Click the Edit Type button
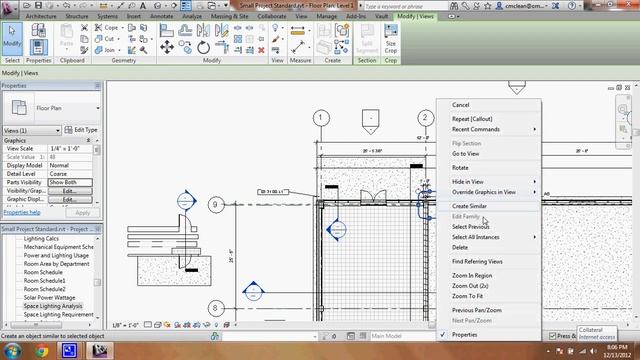This screenshot has height=360, width=640. pyautogui.click(x=81, y=130)
